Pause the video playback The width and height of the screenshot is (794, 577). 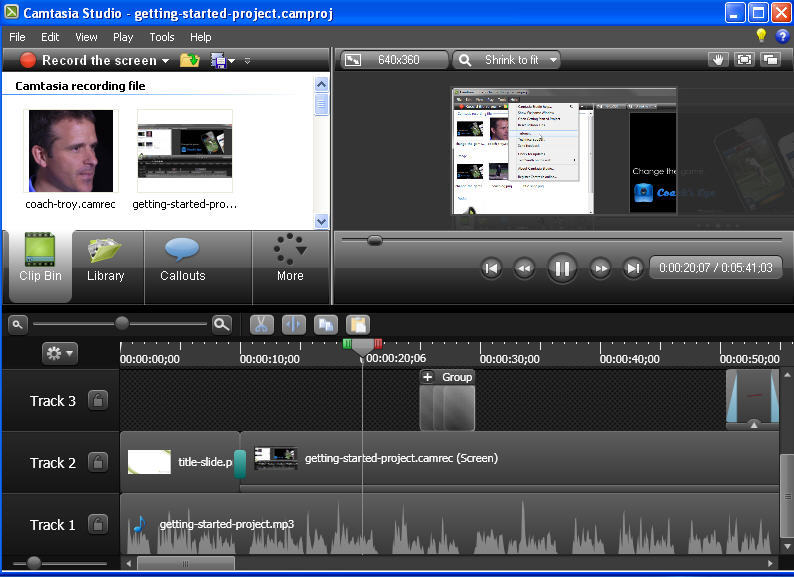click(x=562, y=268)
